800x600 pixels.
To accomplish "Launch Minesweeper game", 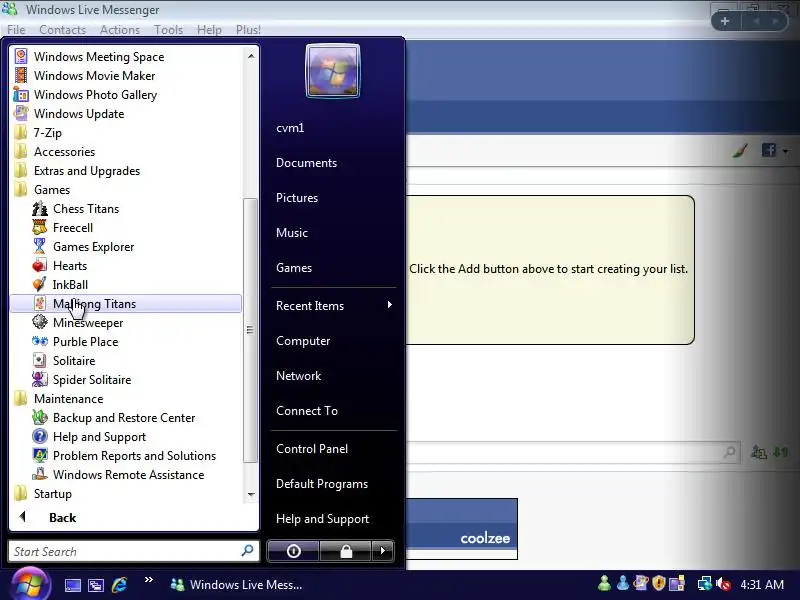I will tap(88, 323).
